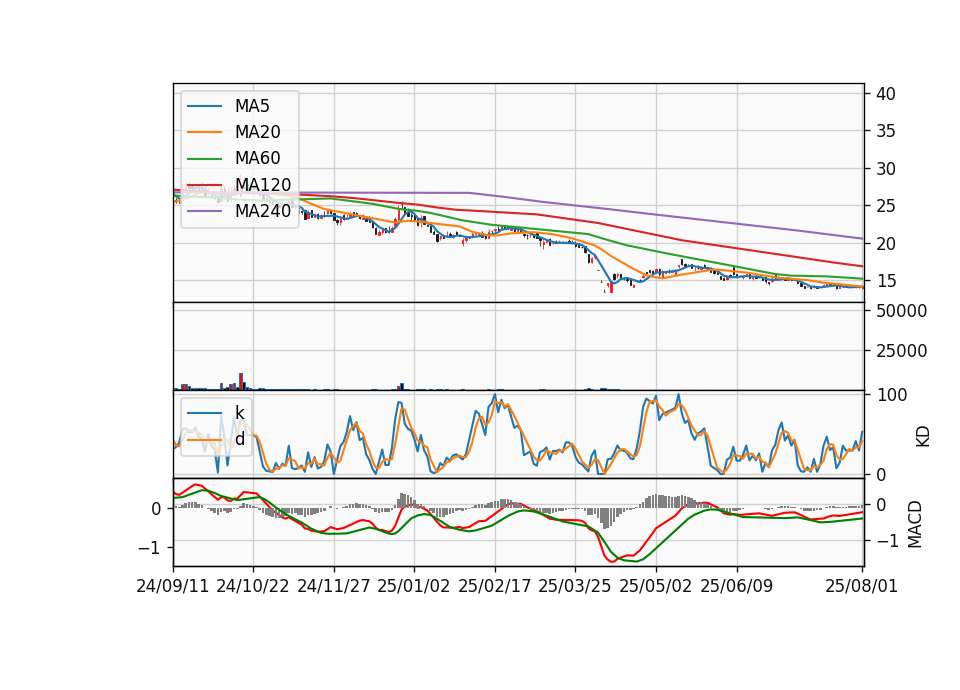Click the price axis value 25
The width and height of the screenshot is (960, 690).
point(886,206)
